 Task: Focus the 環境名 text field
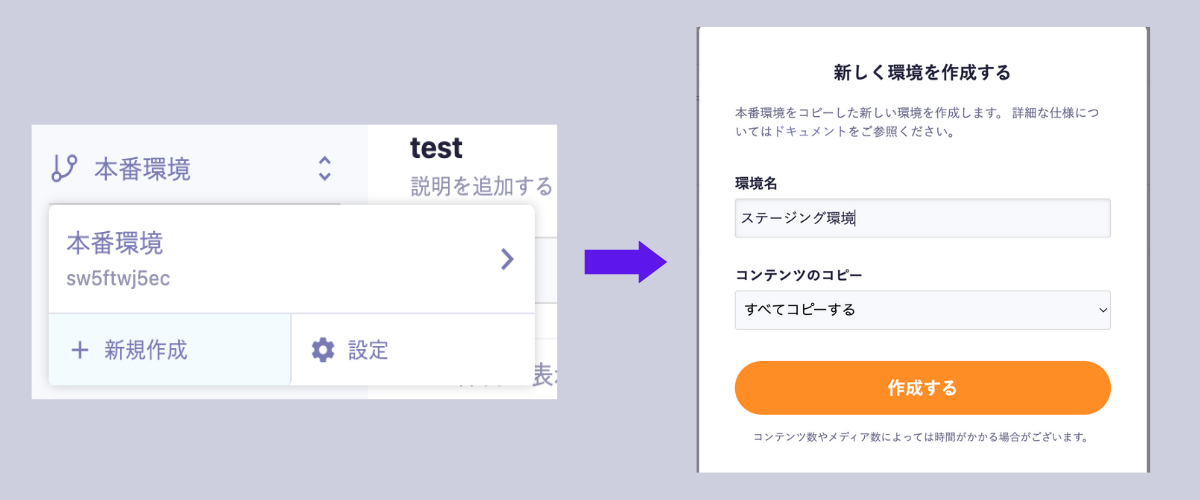click(x=922, y=218)
